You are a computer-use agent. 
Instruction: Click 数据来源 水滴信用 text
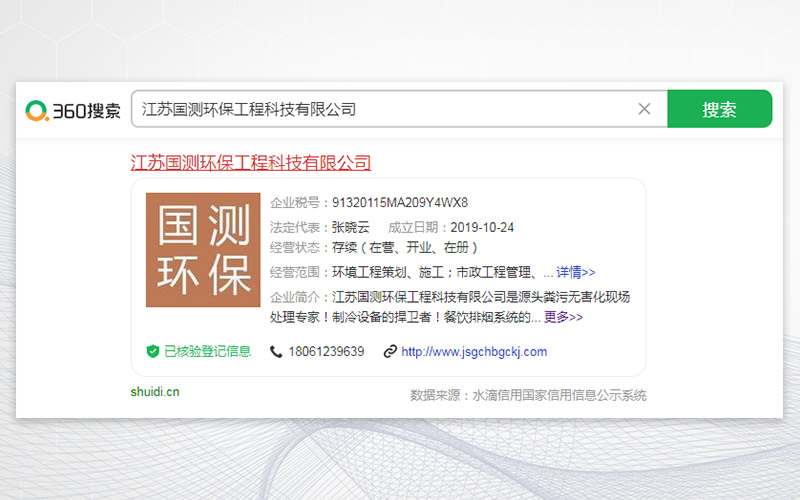point(528,395)
